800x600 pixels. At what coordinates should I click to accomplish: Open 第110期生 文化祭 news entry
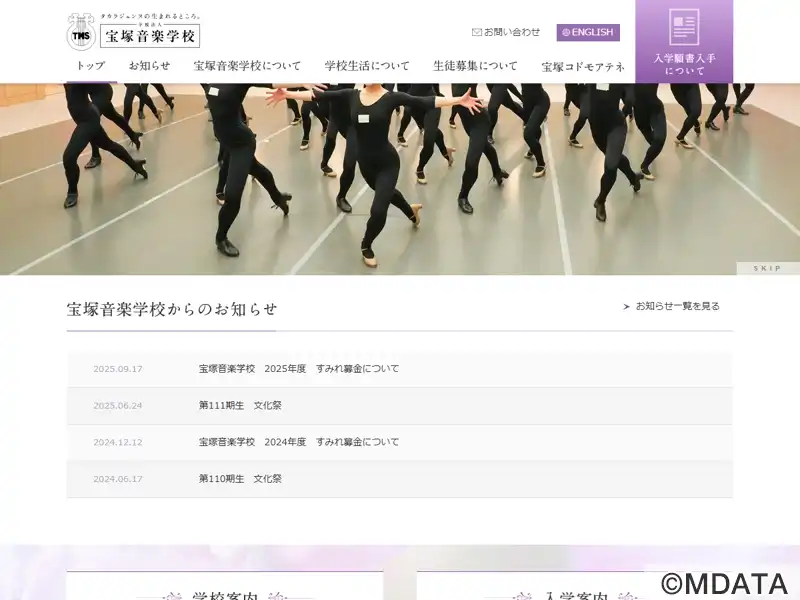click(240, 479)
